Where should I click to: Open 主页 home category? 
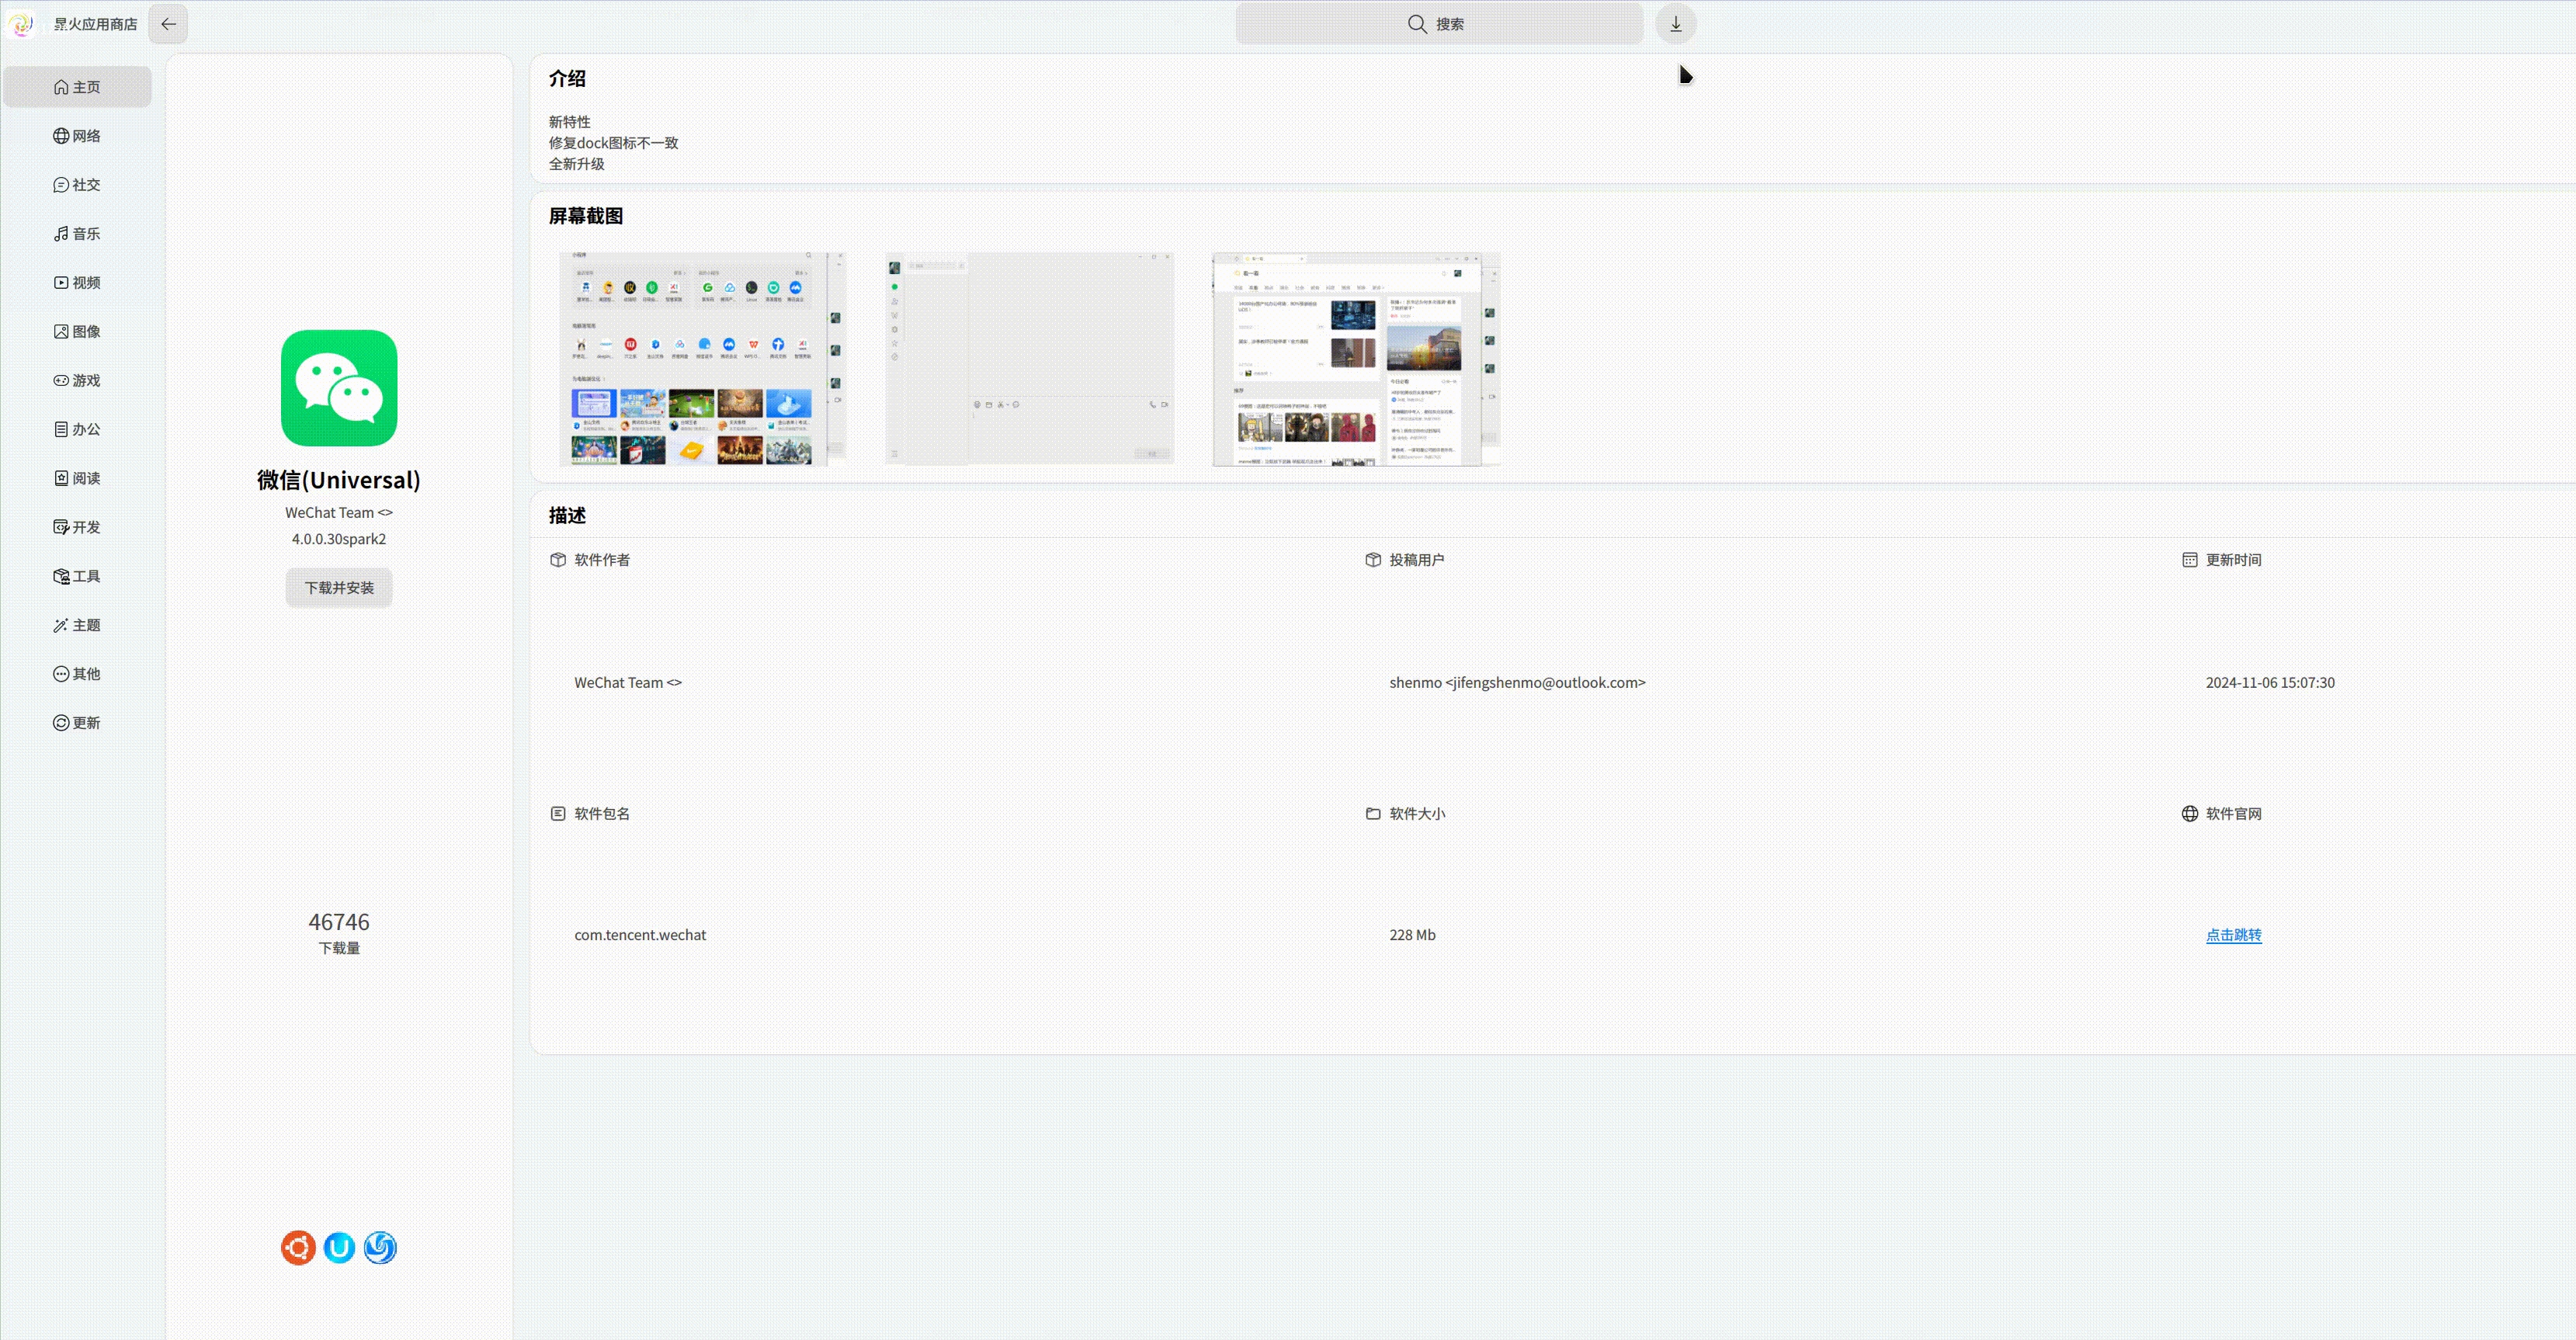tap(77, 87)
